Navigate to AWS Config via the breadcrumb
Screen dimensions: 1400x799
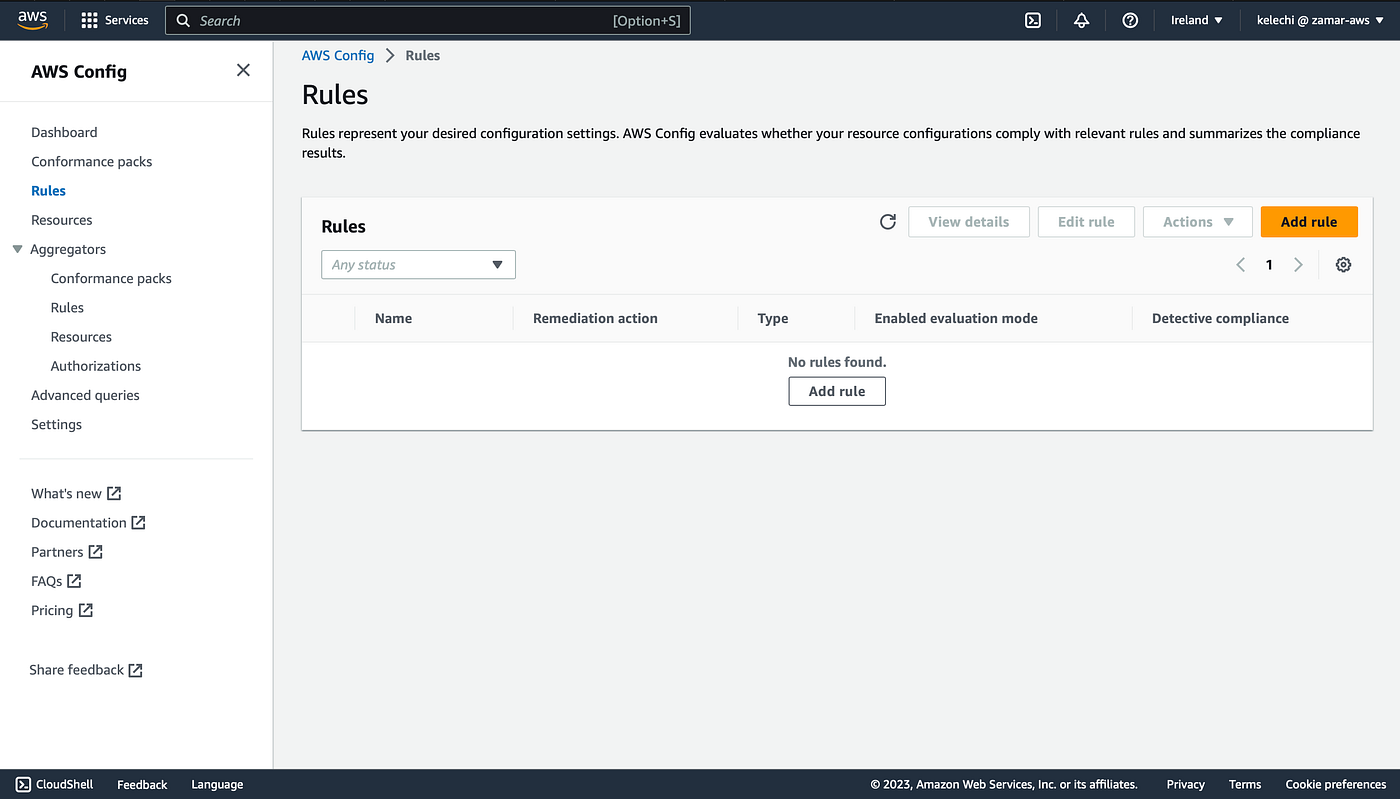[x=338, y=55]
